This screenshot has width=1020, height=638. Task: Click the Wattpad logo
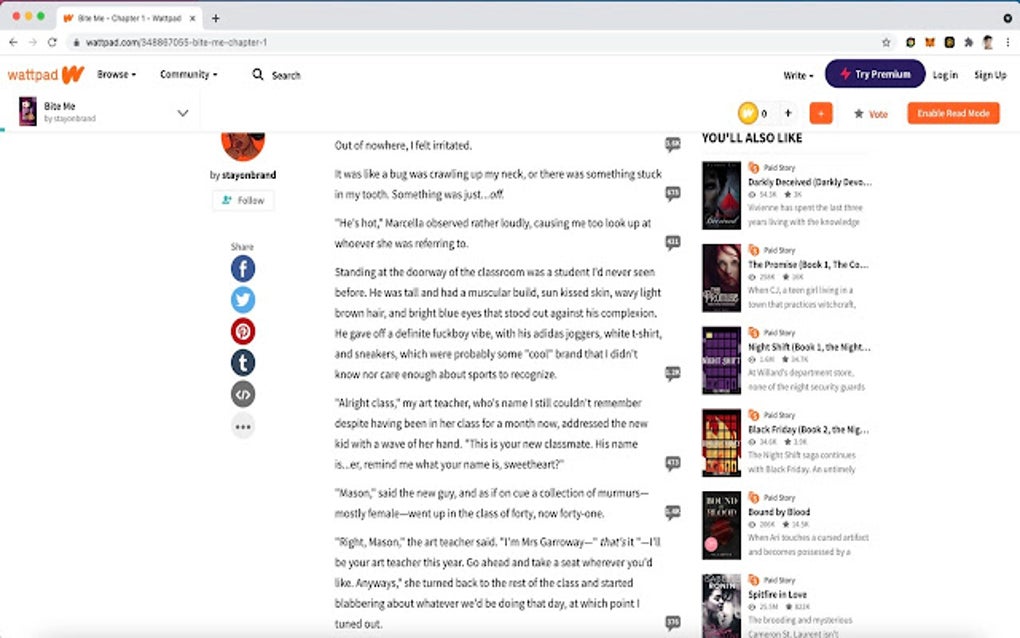coord(46,75)
